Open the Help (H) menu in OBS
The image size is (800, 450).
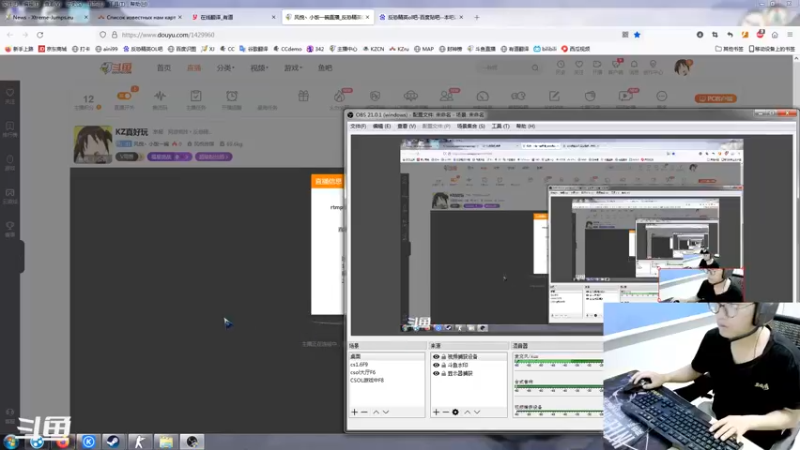(x=525, y=126)
